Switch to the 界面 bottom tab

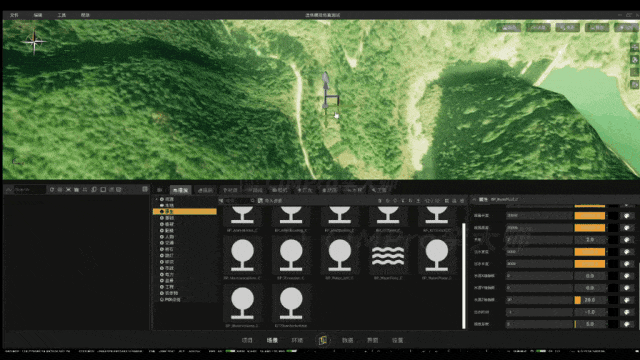(372, 340)
